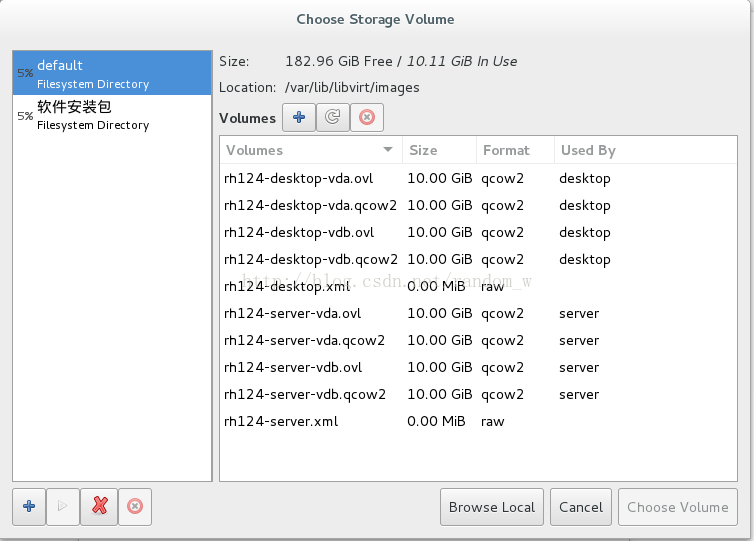The image size is (754, 541).
Task: Click the delete volume red icon
Action: [x=367, y=117]
